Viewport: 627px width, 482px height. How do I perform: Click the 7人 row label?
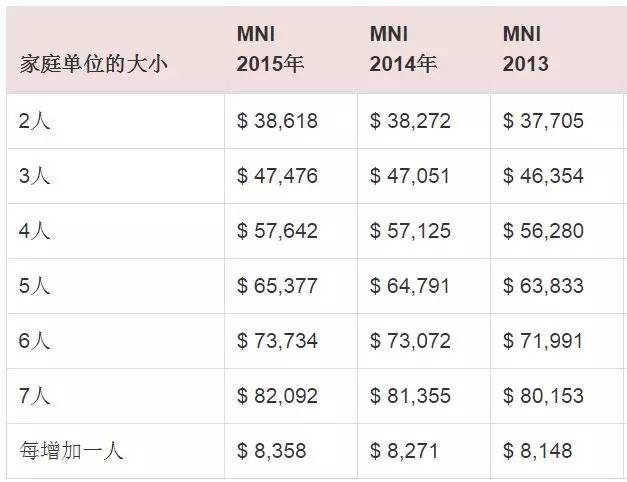(x=34, y=396)
